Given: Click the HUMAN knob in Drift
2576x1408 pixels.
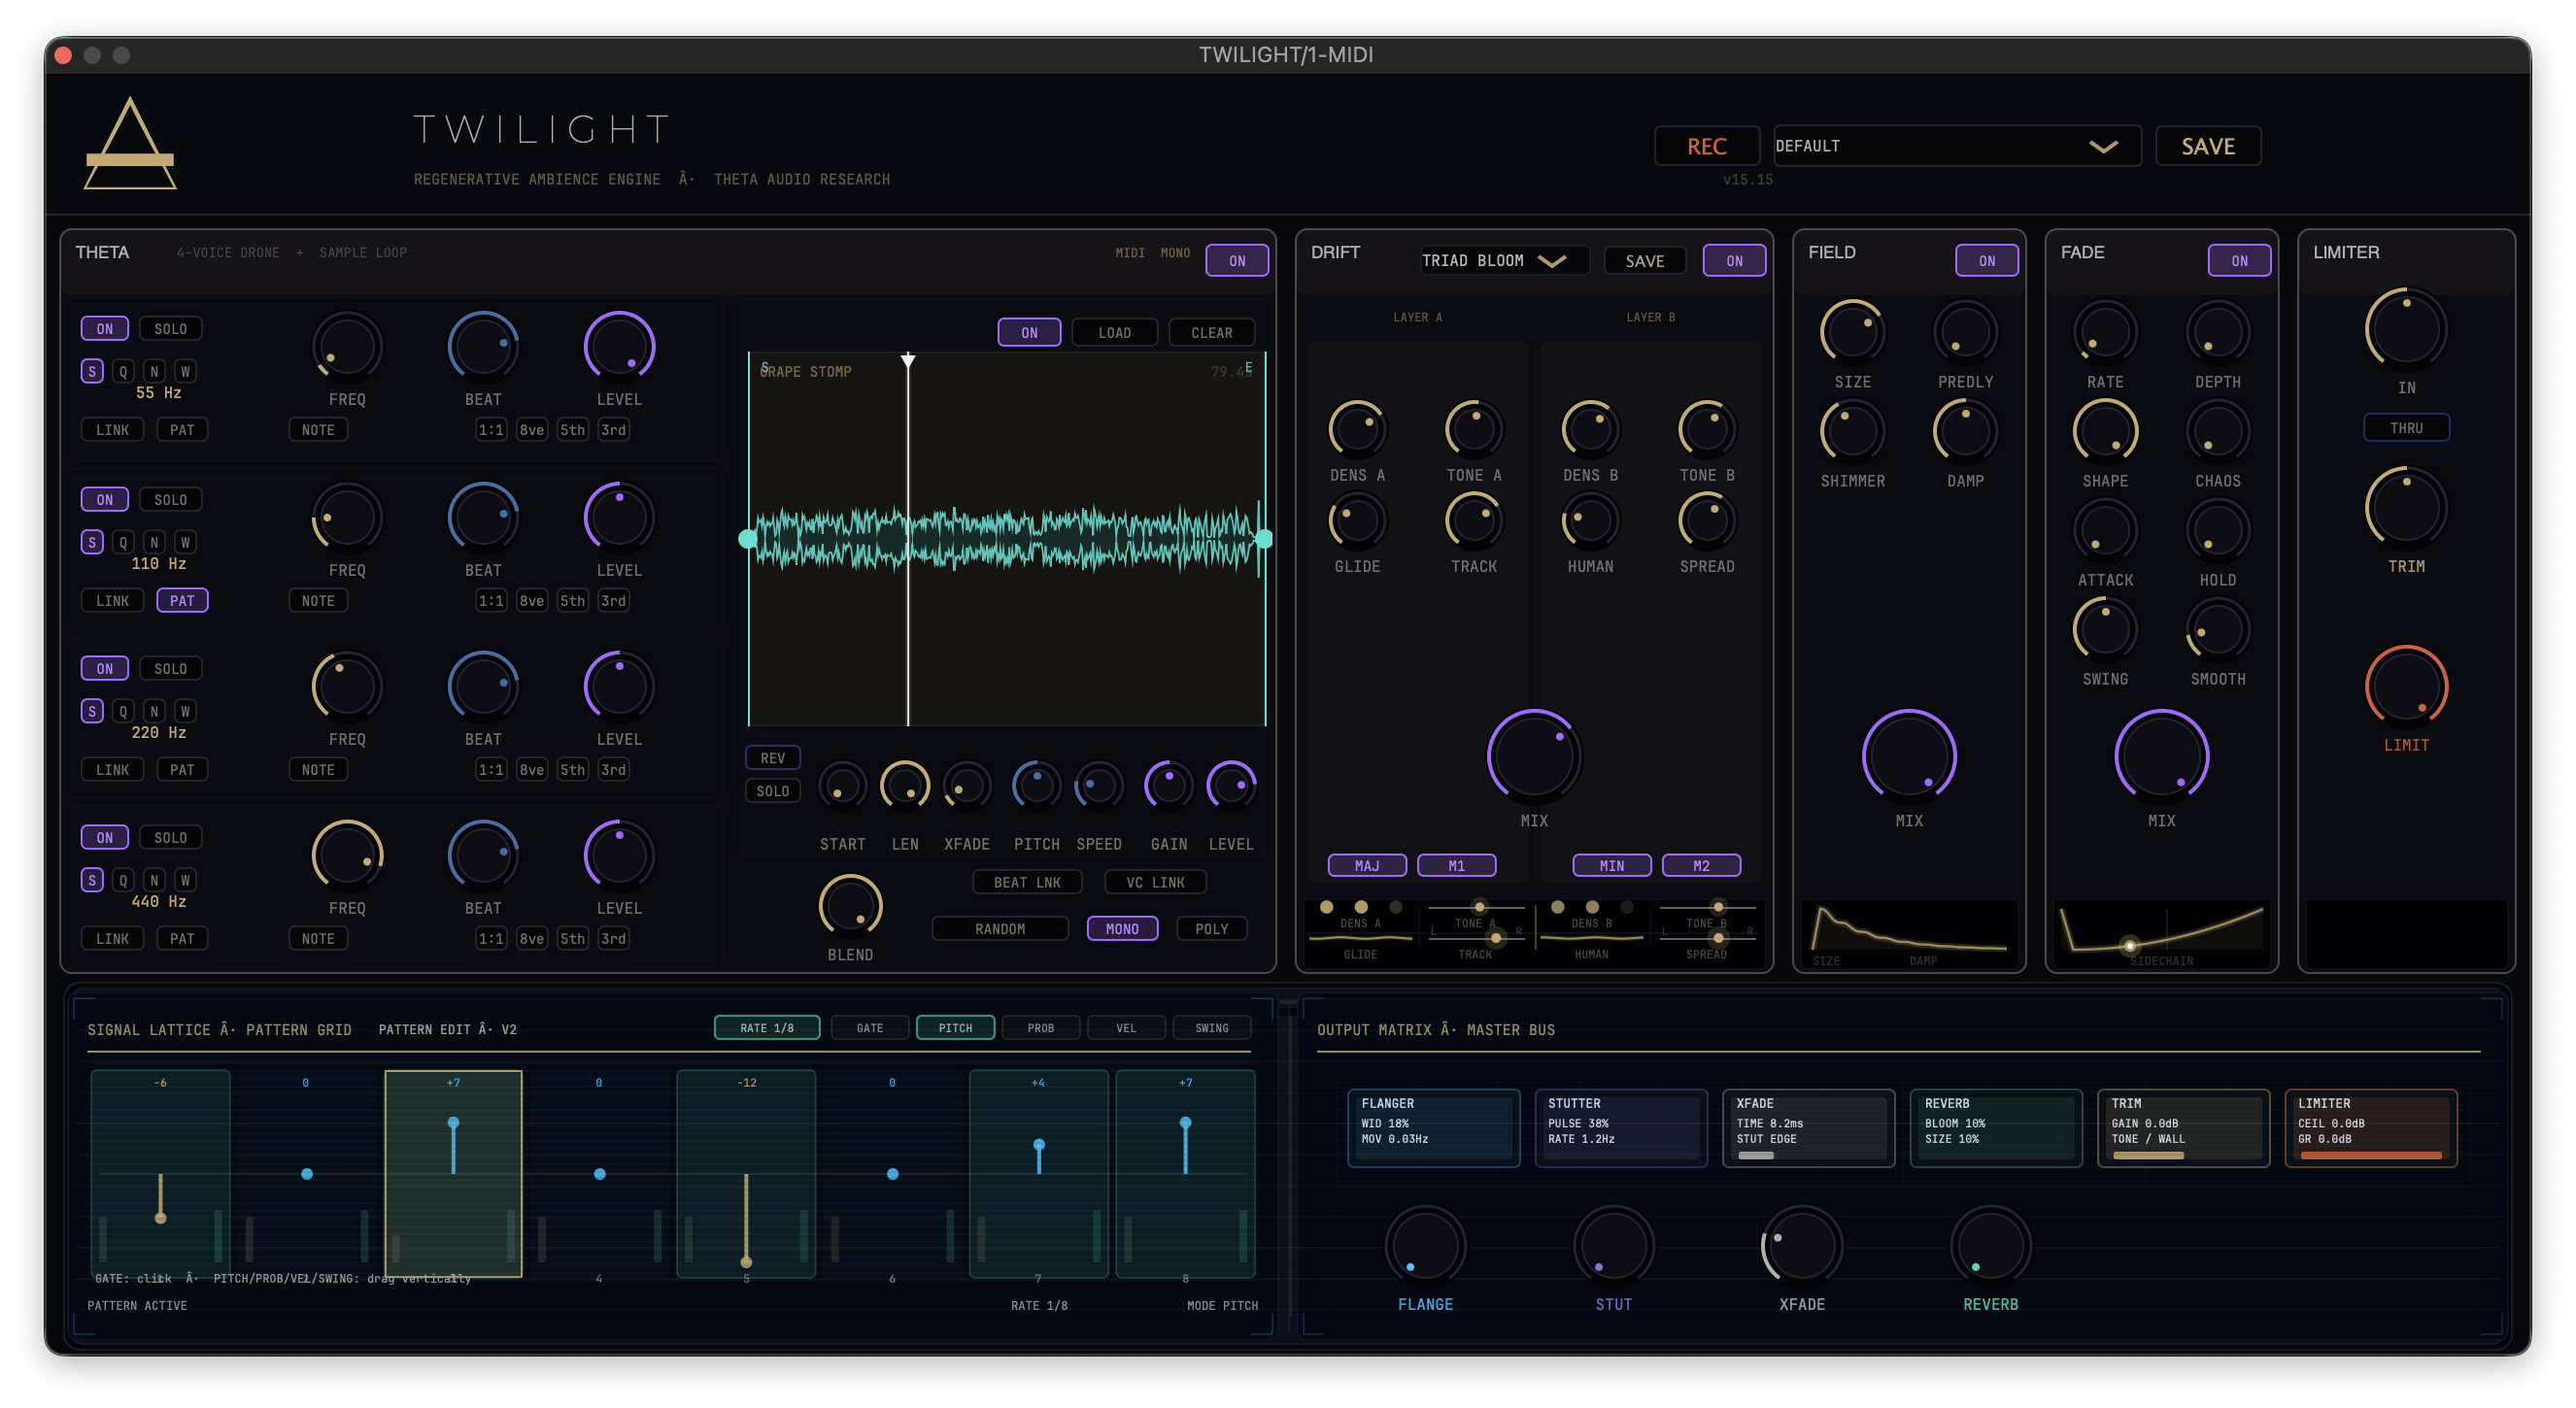Looking at the screenshot, I should (1590, 521).
